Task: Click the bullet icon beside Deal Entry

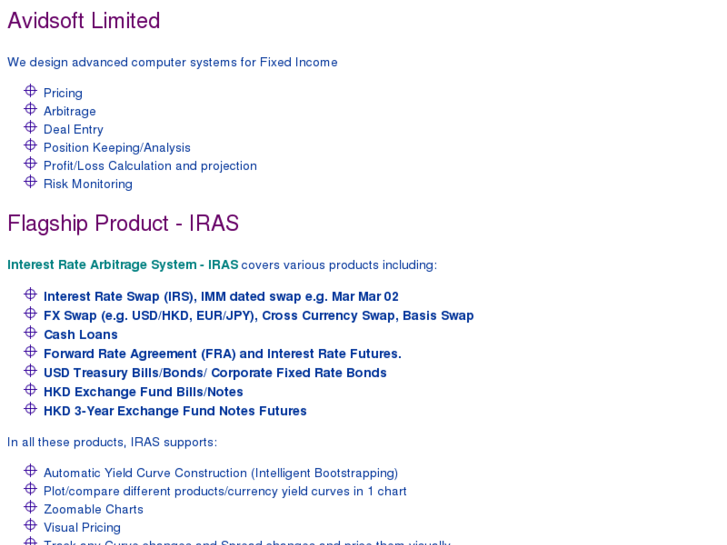Action: (x=30, y=127)
